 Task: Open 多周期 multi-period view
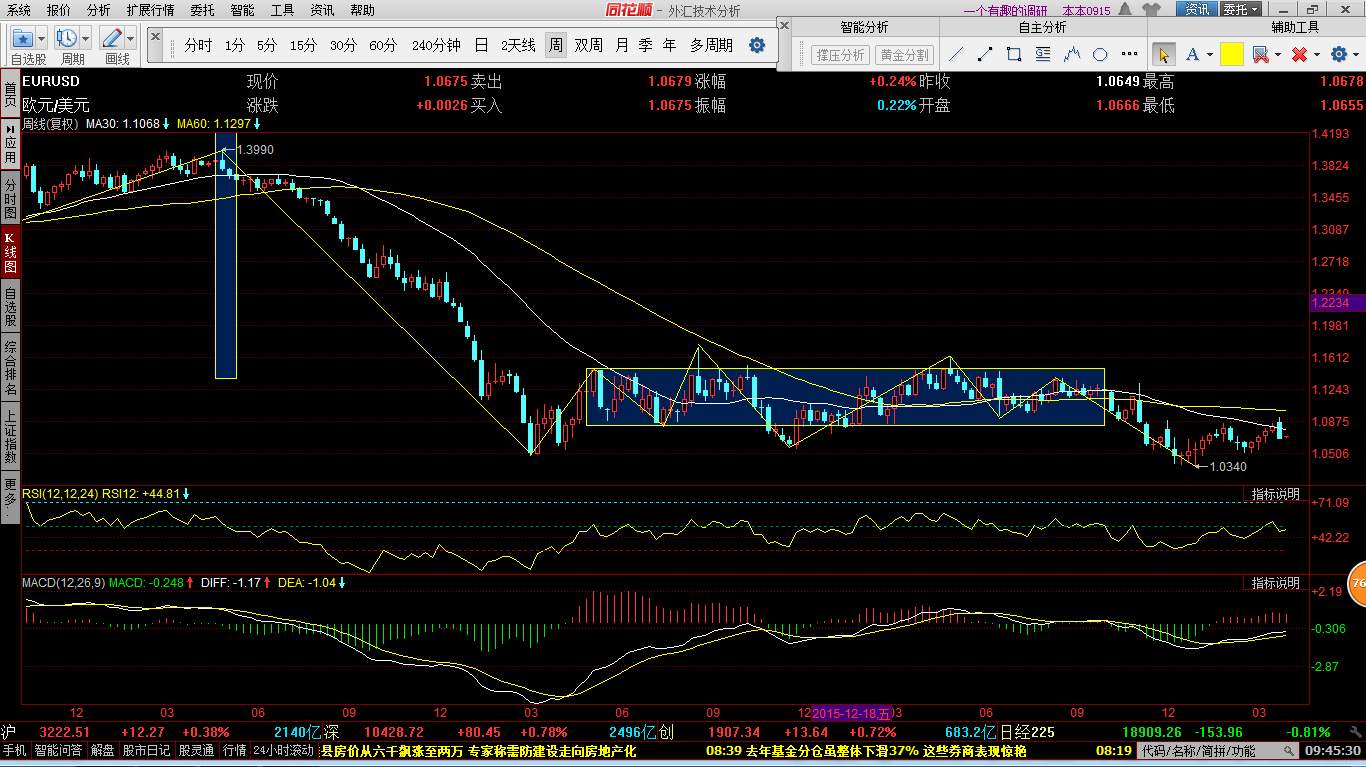coord(711,45)
